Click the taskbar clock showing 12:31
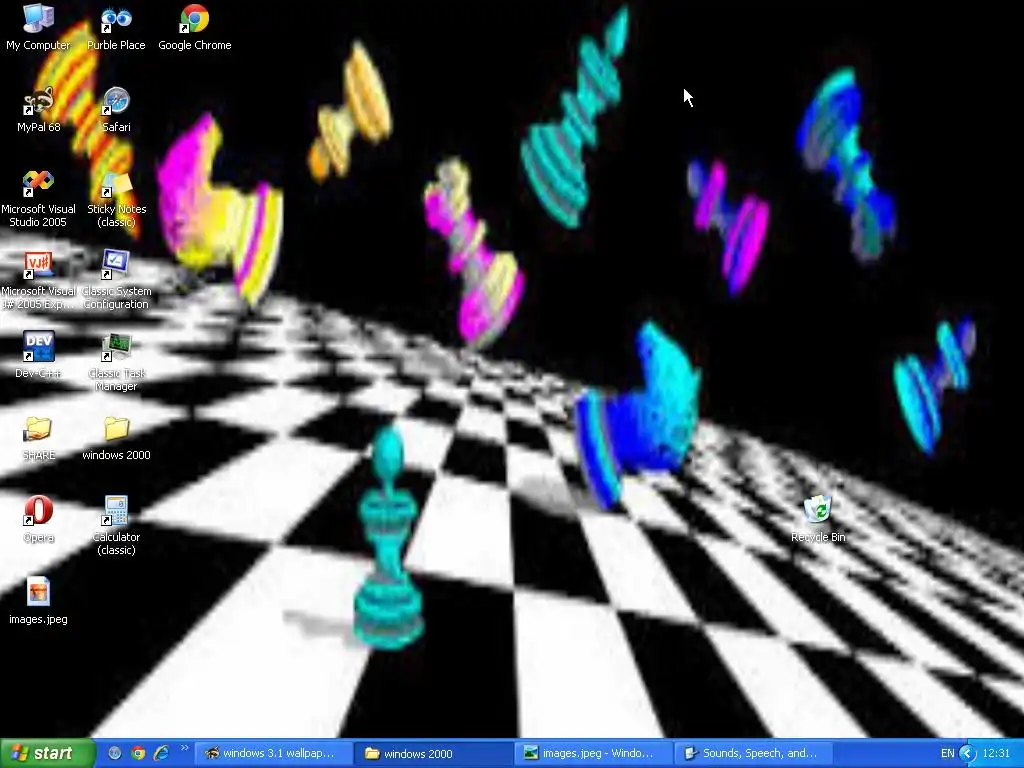1024x768 pixels. click(x=997, y=754)
